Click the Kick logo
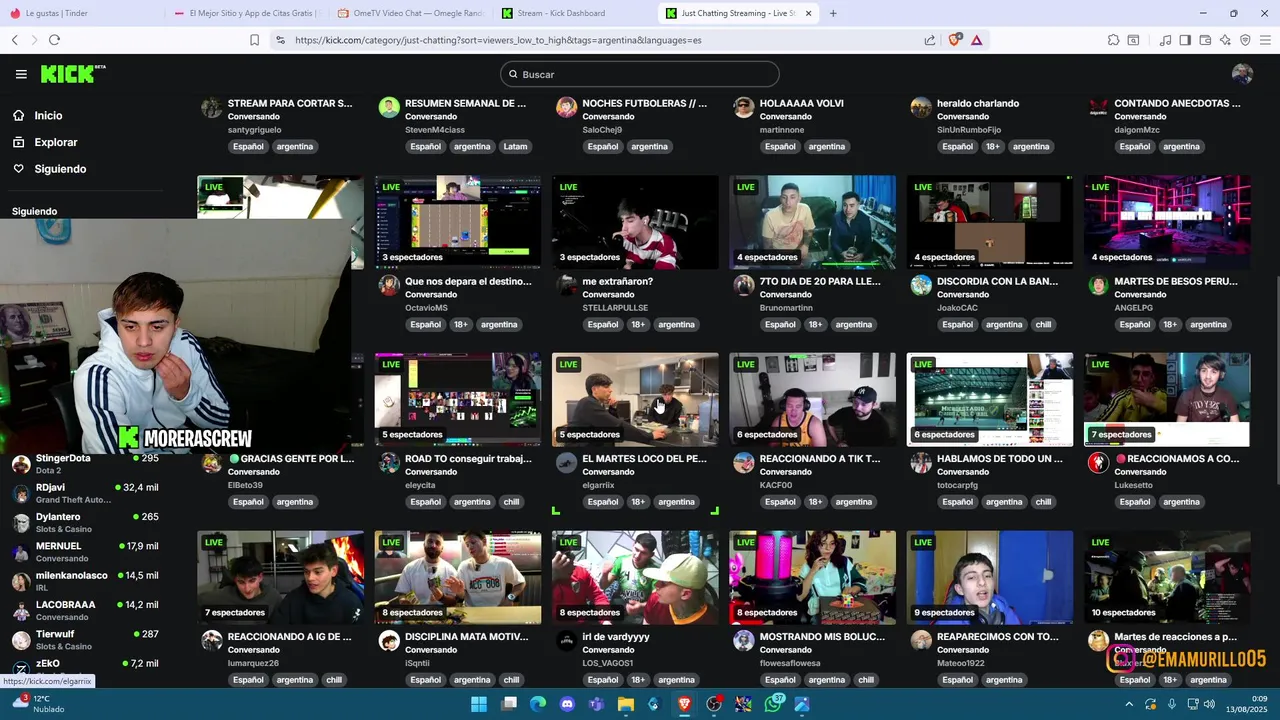 73,74
